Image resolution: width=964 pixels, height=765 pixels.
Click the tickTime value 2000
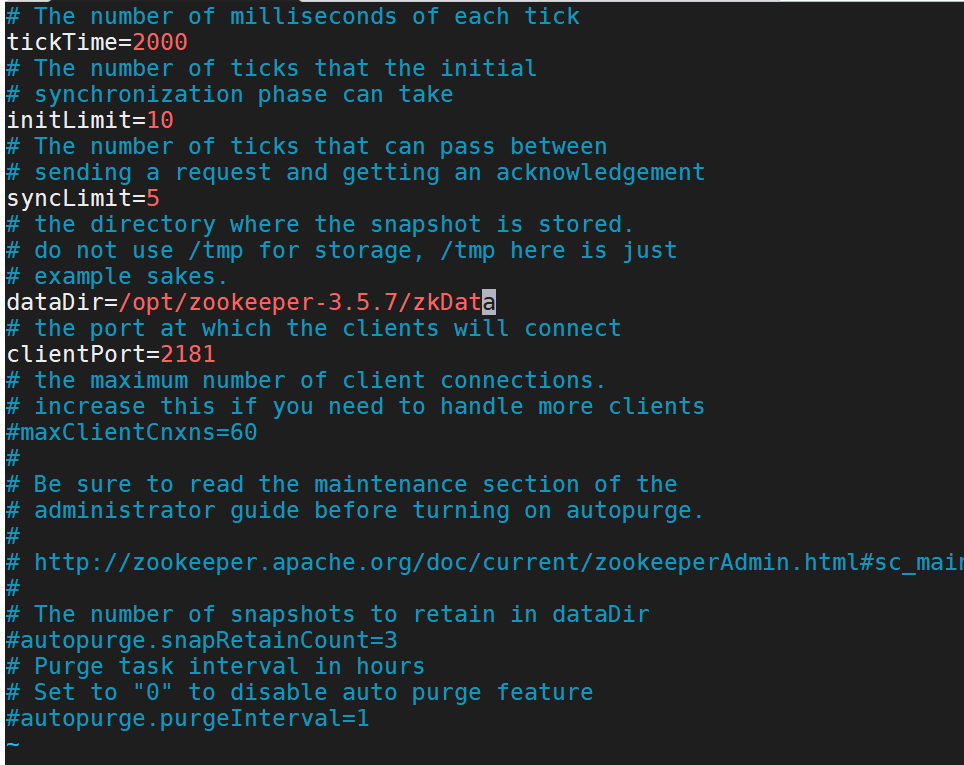(x=160, y=42)
